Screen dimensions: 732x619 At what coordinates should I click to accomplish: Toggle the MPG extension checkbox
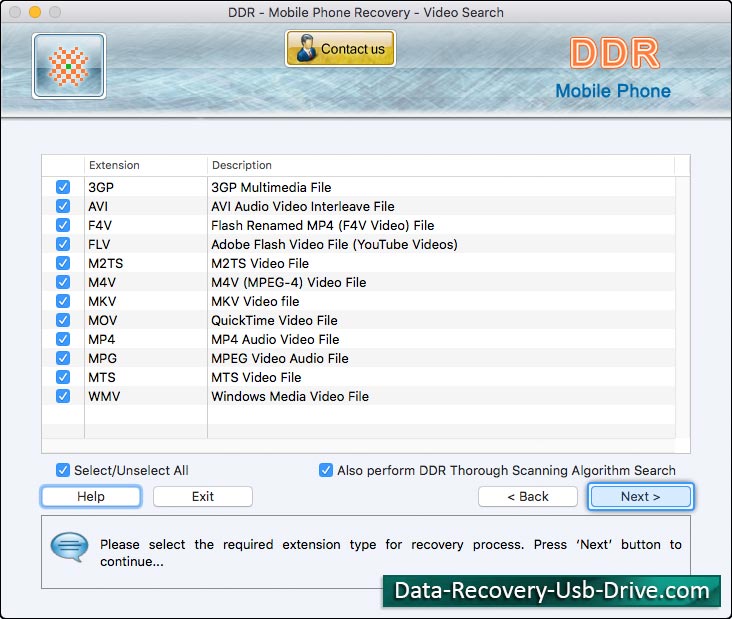click(63, 358)
